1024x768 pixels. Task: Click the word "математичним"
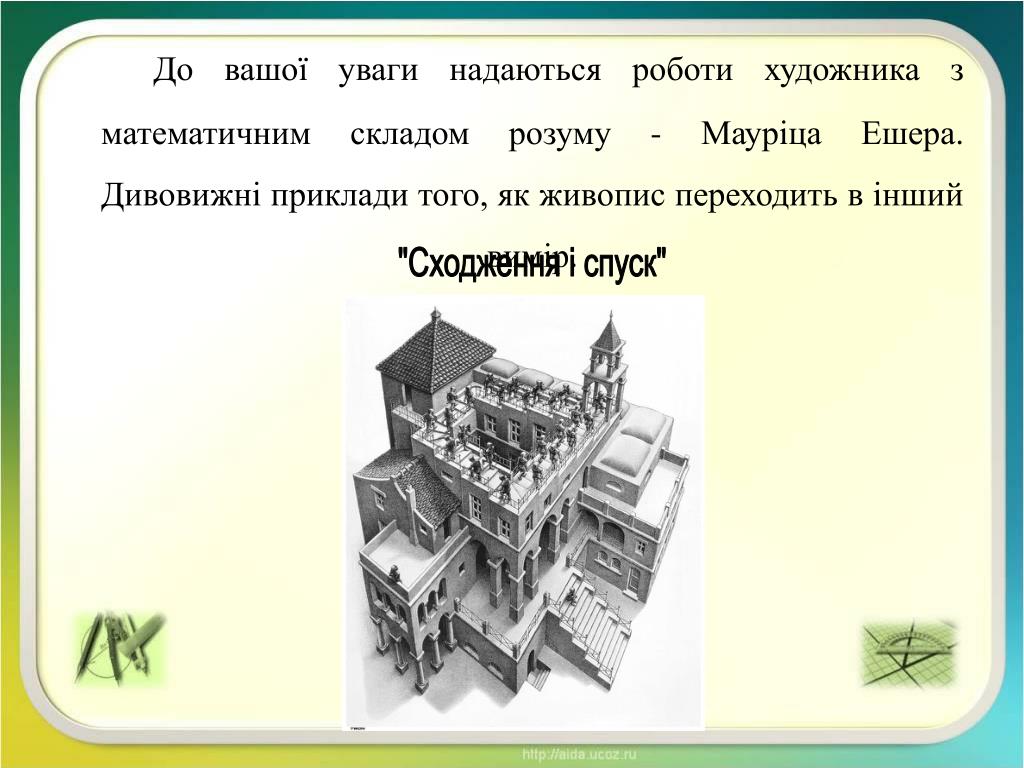point(206,135)
